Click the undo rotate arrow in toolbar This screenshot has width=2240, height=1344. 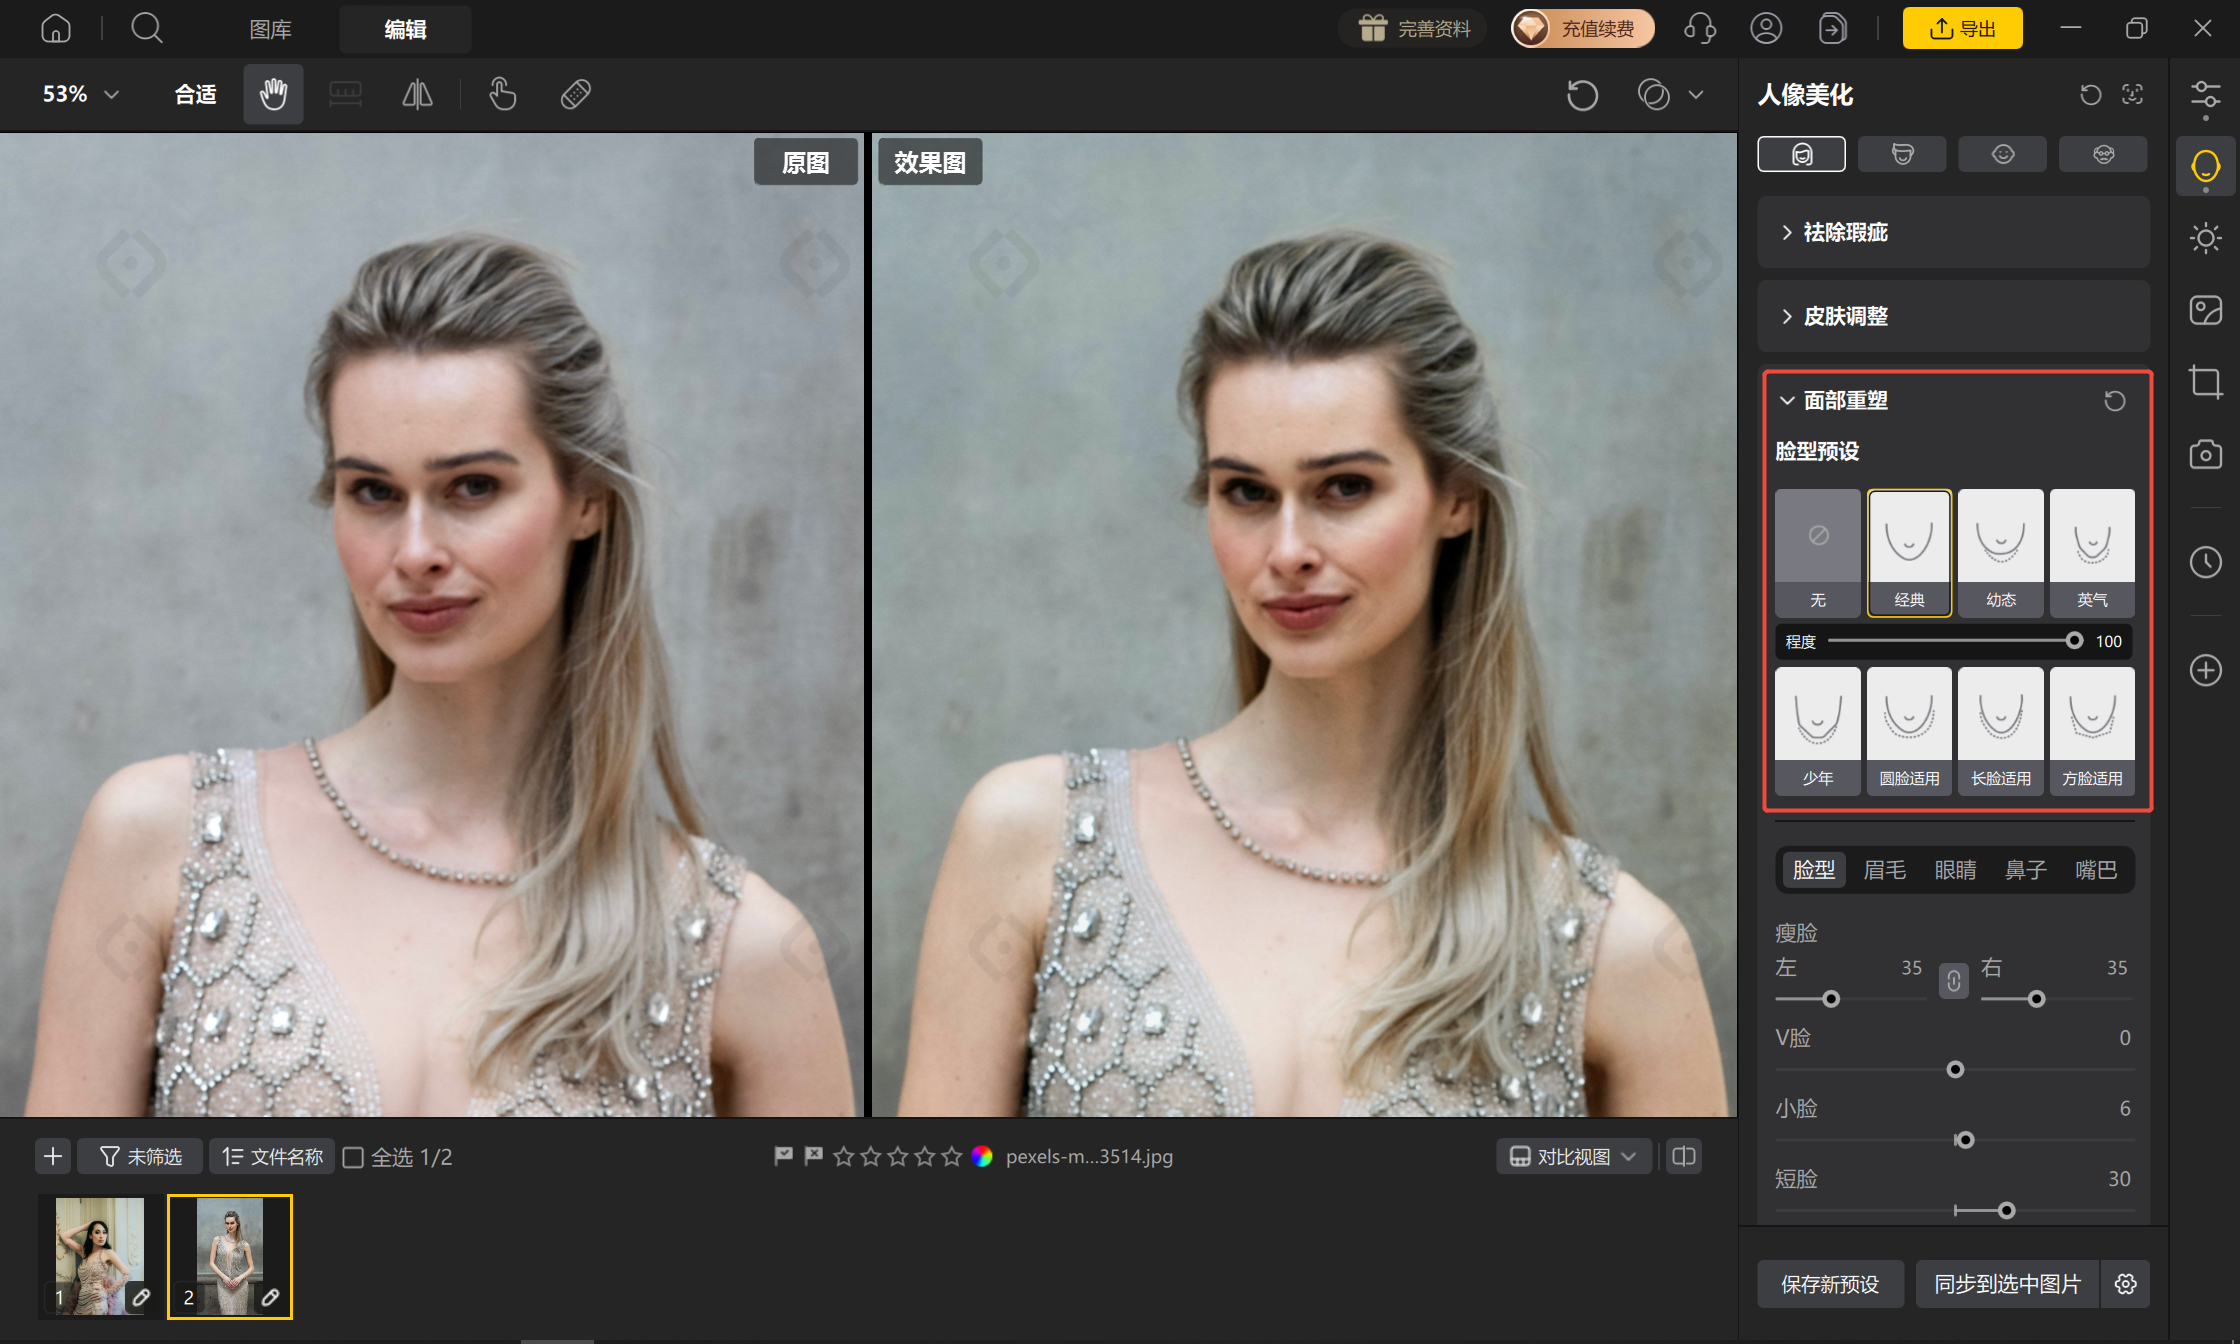point(1582,95)
